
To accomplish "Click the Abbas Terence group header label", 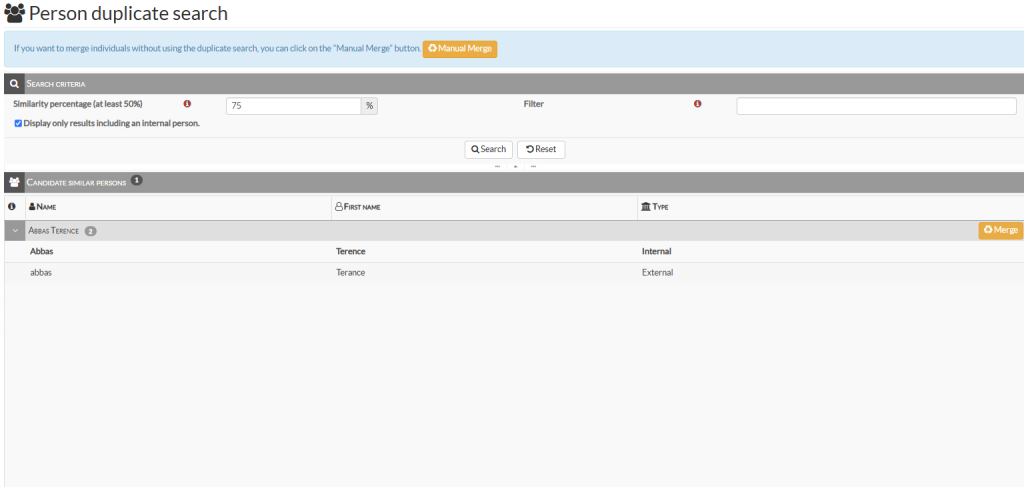I will [54, 231].
